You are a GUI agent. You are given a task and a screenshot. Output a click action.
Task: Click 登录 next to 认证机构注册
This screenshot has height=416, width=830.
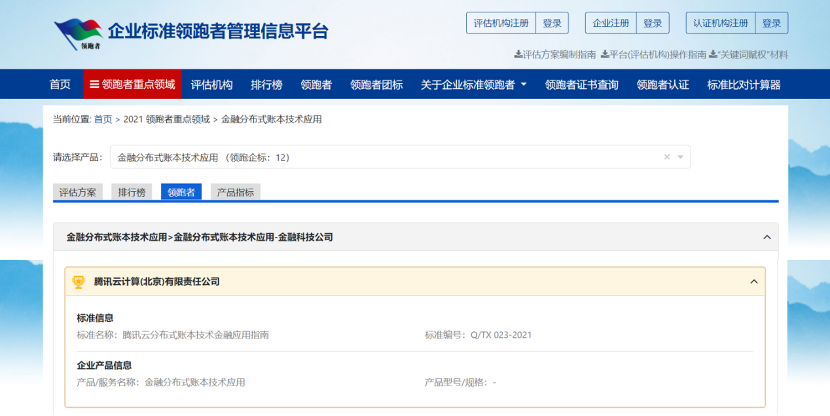[x=772, y=23]
